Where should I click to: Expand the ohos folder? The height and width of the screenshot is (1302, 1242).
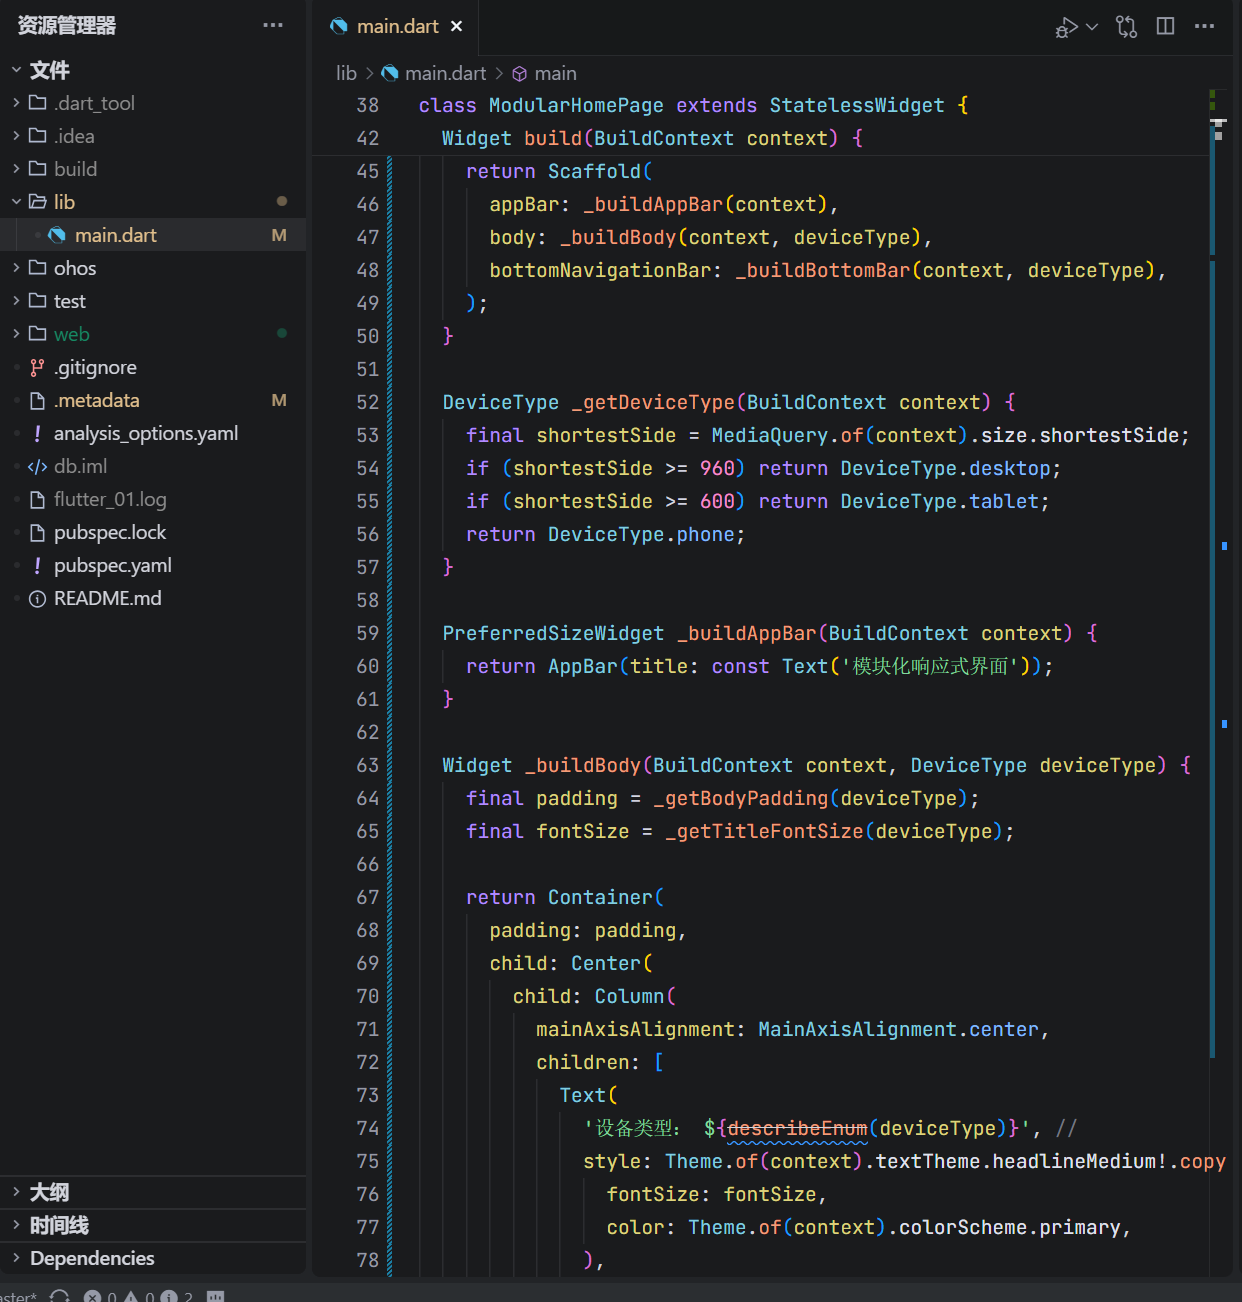point(153,268)
